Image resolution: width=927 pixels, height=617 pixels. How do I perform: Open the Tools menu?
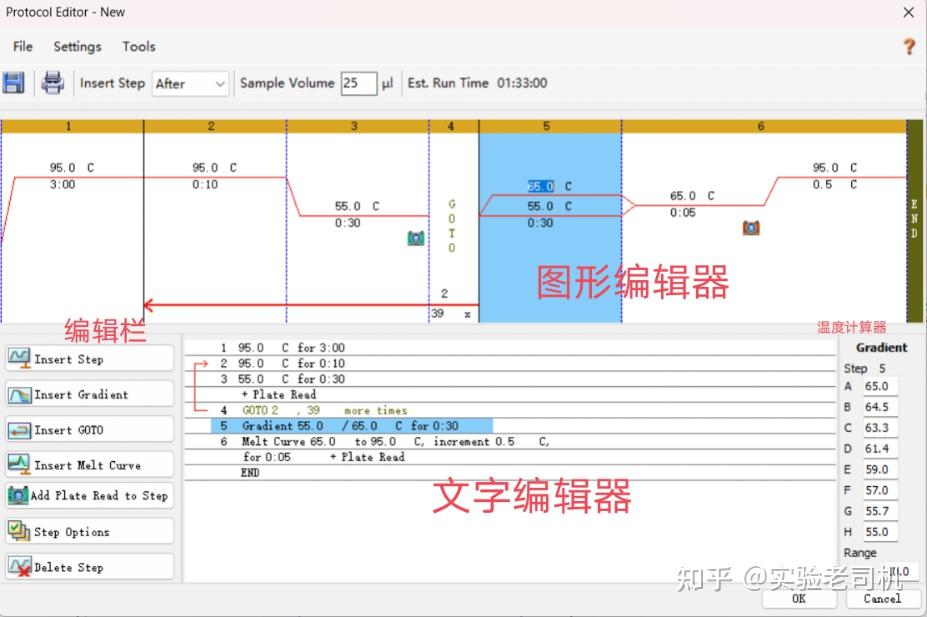[x=138, y=46]
